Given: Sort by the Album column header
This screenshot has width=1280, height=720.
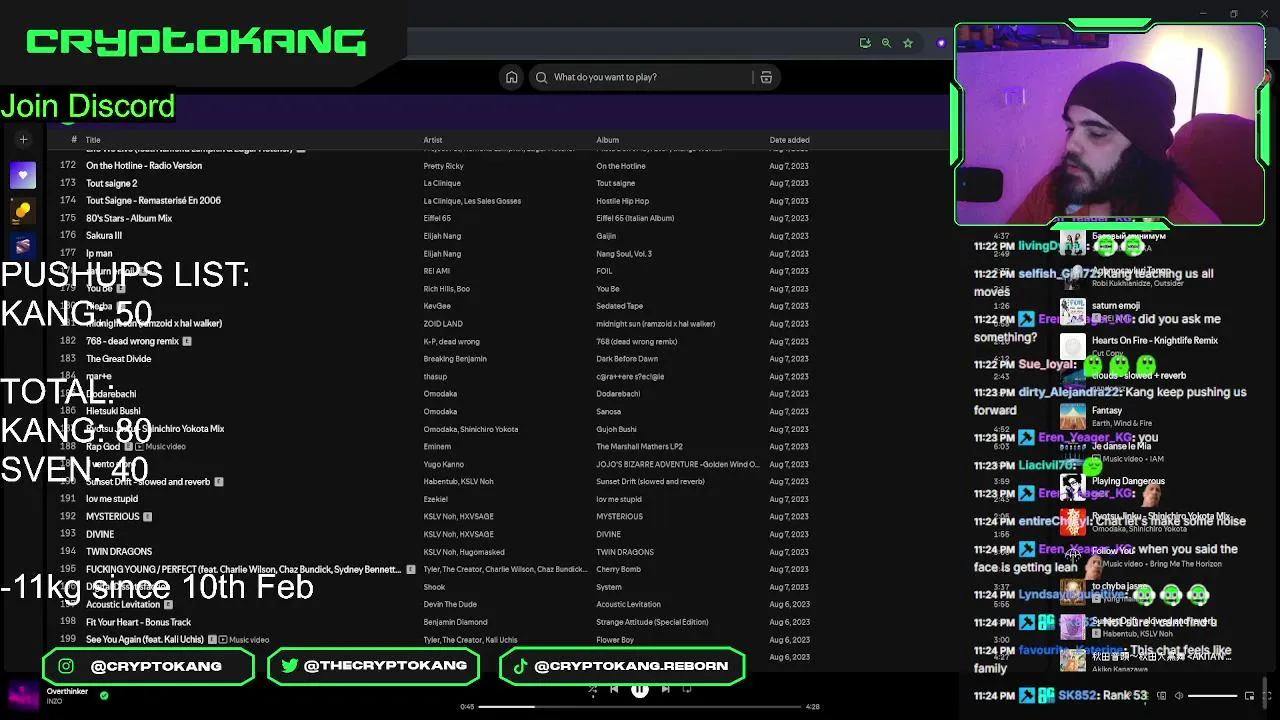Looking at the screenshot, I should (608, 140).
